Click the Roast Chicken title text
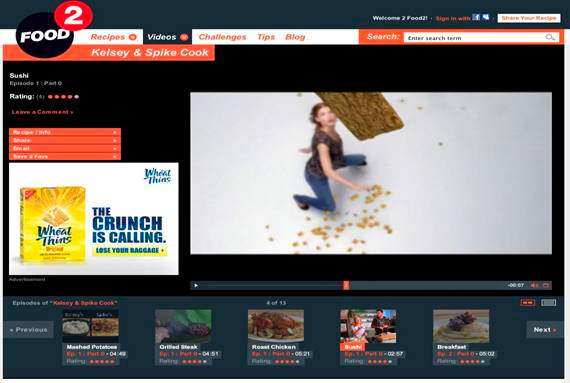 [x=274, y=347]
